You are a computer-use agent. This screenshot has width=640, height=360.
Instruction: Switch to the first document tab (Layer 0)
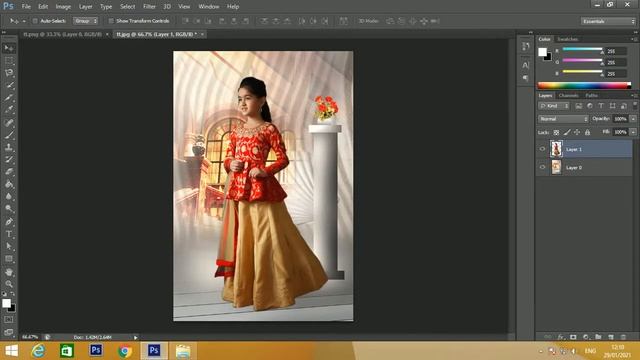coord(62,34)
